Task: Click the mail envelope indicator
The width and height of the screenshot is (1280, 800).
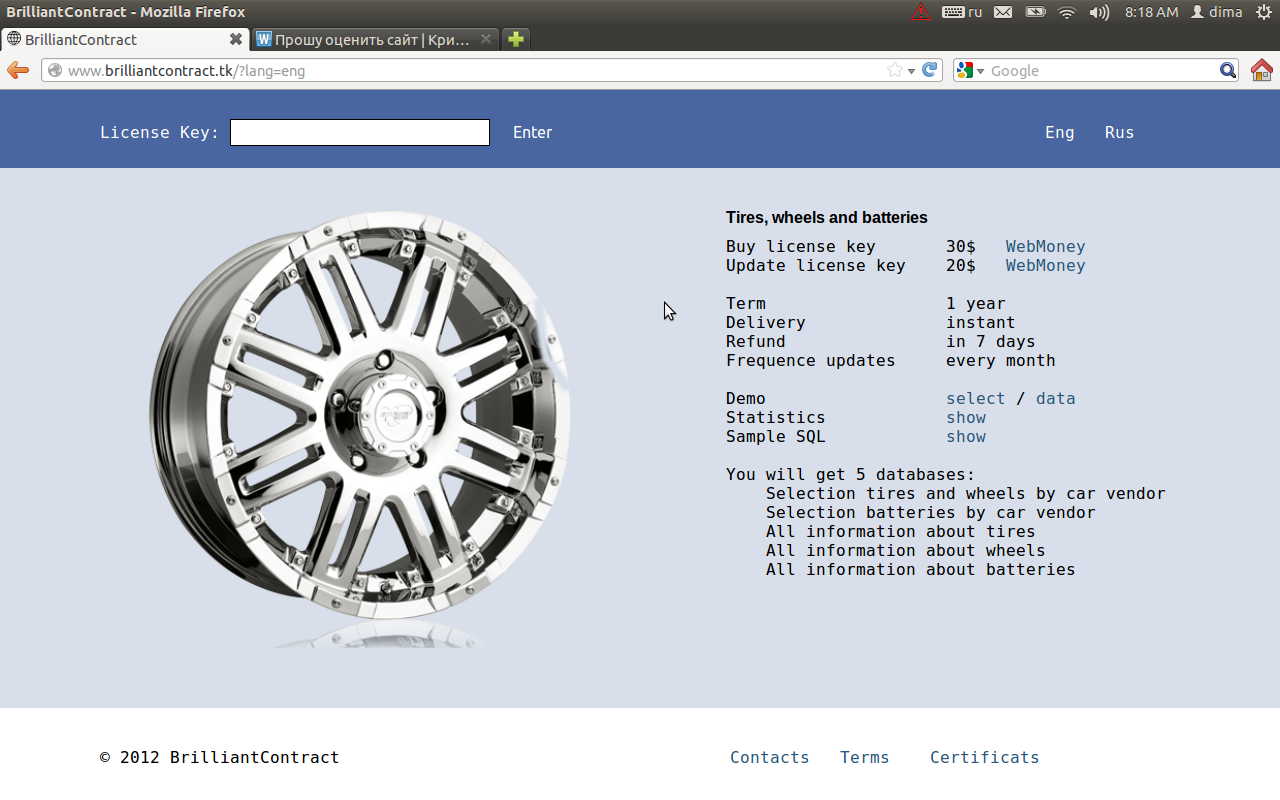Action: click(1003, 12)
